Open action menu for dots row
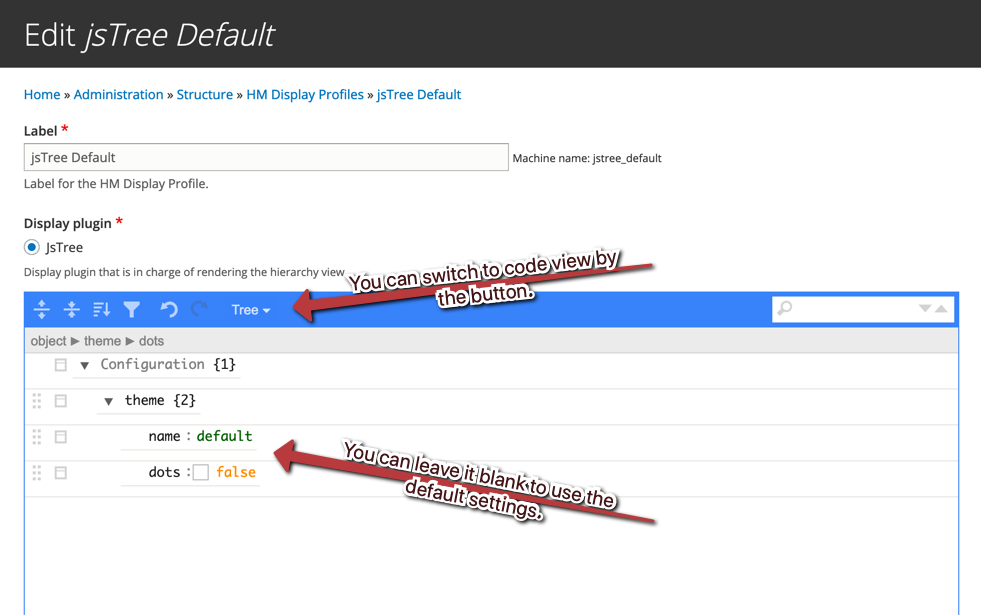 coord(61,473)
